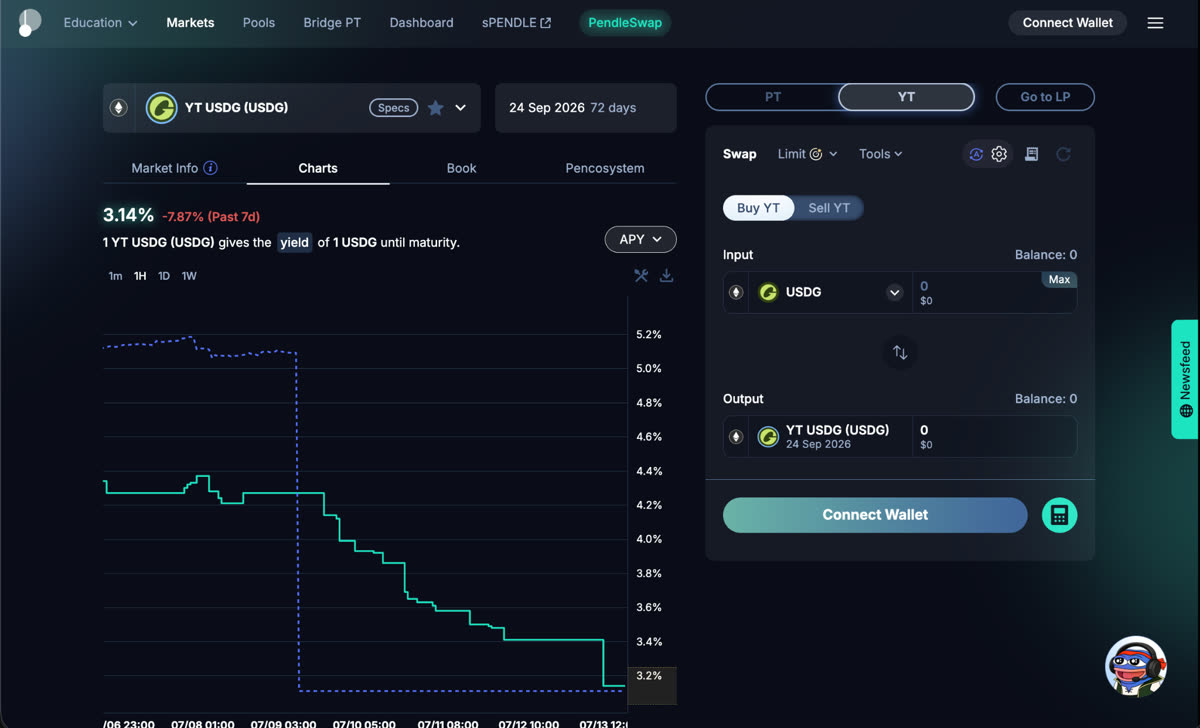Click Ethereum icon in Input row
The height and width of the screenshot is (728, 1200).
(736, 292)
